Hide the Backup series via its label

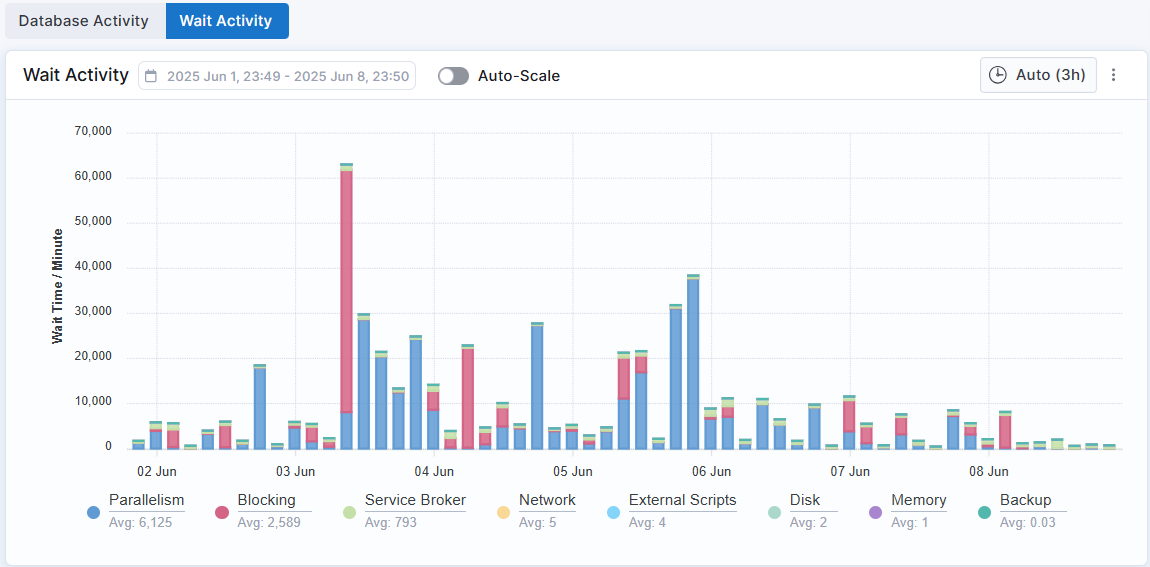coord(1025,500)
